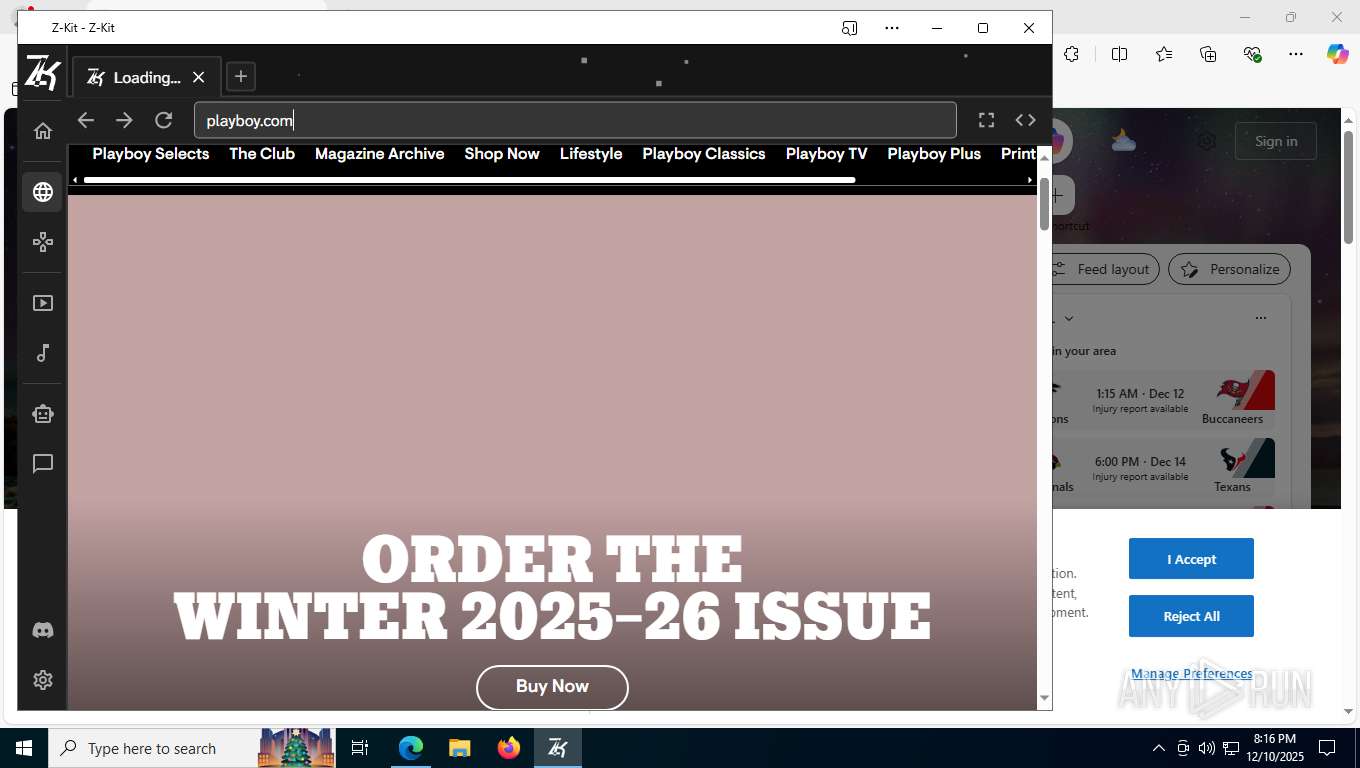This screenshot has width=1360, height=768.
Task: Click the nav scrollbar left arrow
Action: [x=75, y=180]
